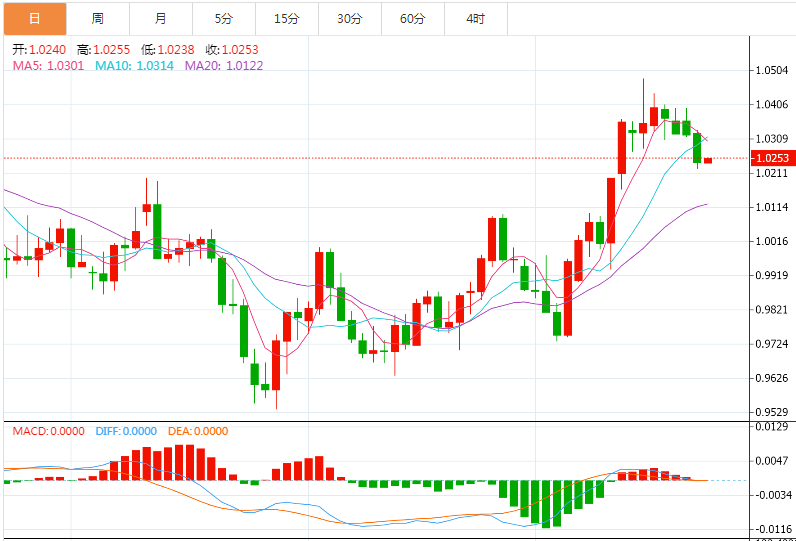Click the 0.9529 price axis label
The image size is (796, 541).
[x=772, y=412]
